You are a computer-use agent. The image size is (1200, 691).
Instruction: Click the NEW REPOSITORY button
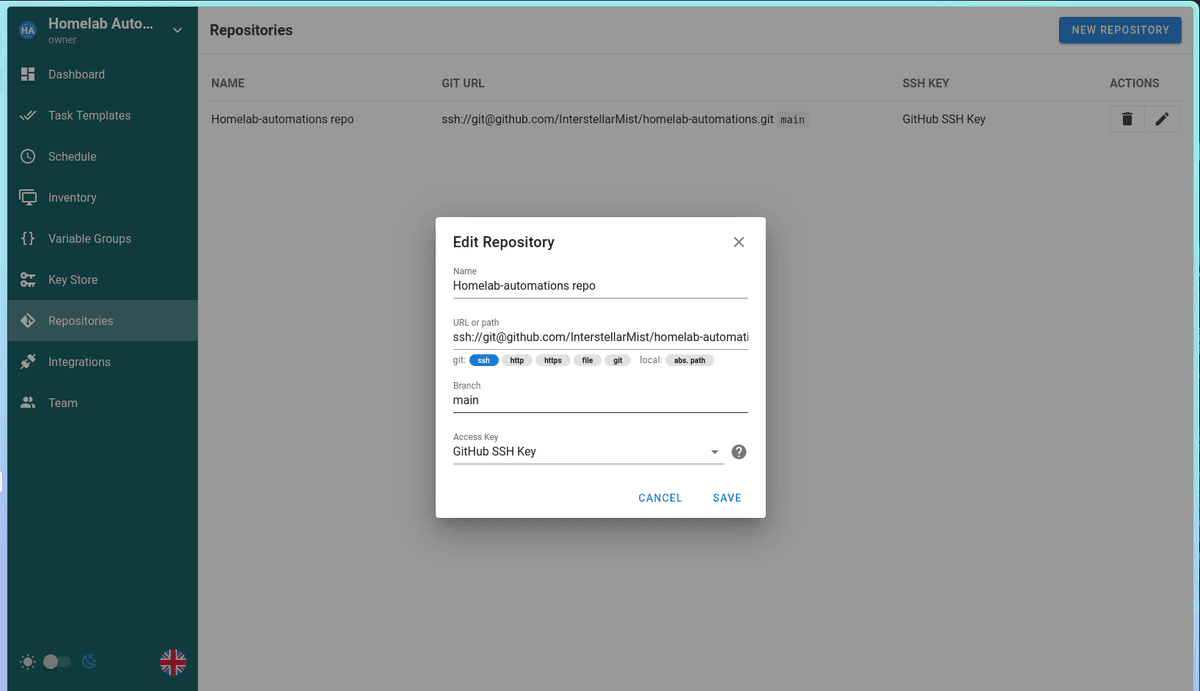[x=1120, y=30]
